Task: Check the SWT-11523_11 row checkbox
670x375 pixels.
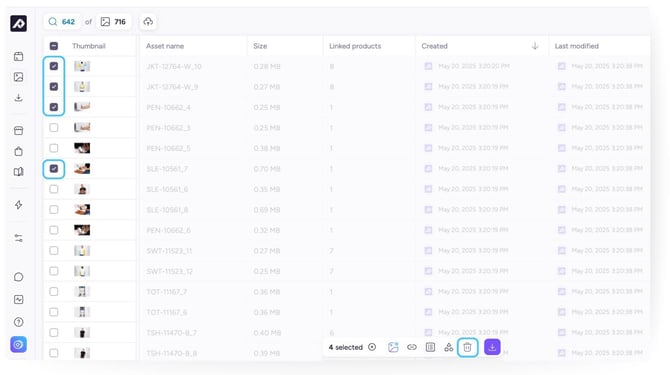Action: click(x=54, y=251)
